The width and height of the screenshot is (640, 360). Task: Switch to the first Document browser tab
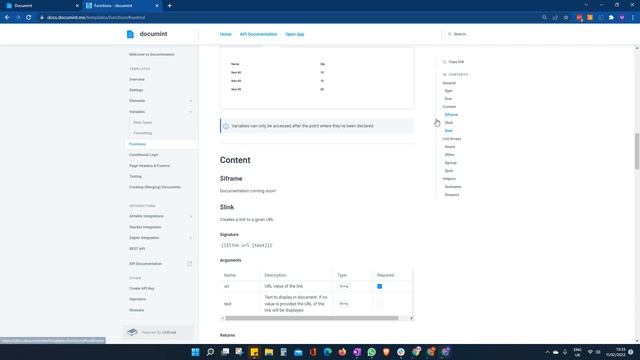coord(41,6)
